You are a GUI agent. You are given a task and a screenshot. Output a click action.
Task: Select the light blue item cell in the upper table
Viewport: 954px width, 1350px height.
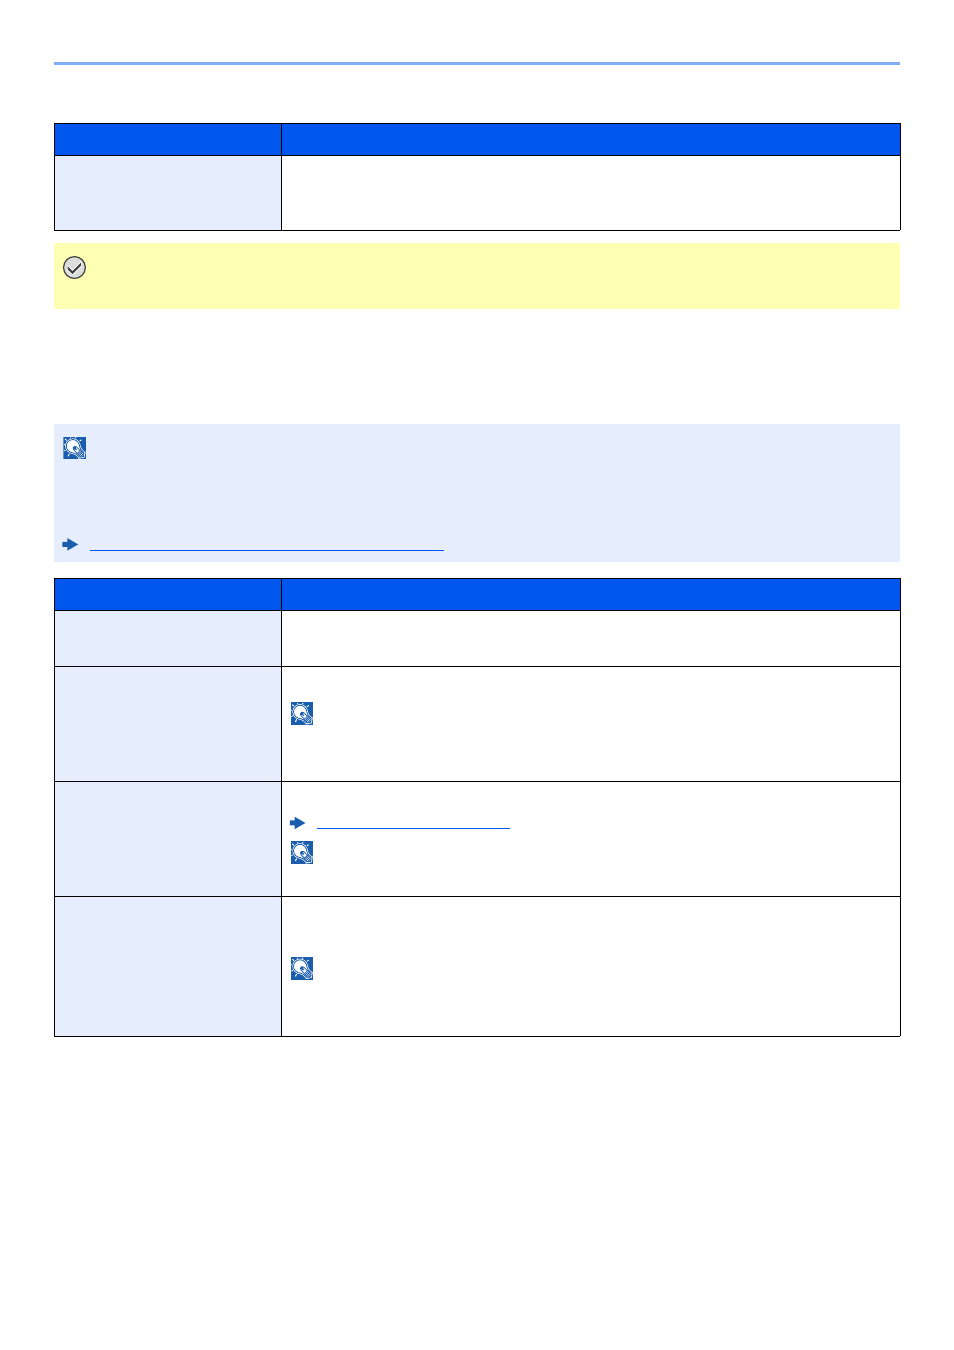click(168, 193)
